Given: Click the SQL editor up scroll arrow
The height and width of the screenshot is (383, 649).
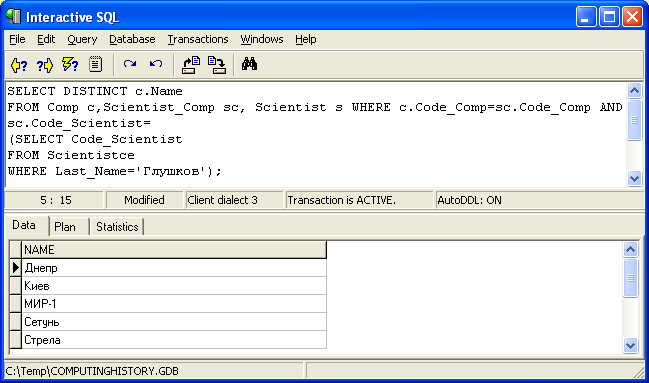Looking at the screenshot, I should [x=635, y=90].
